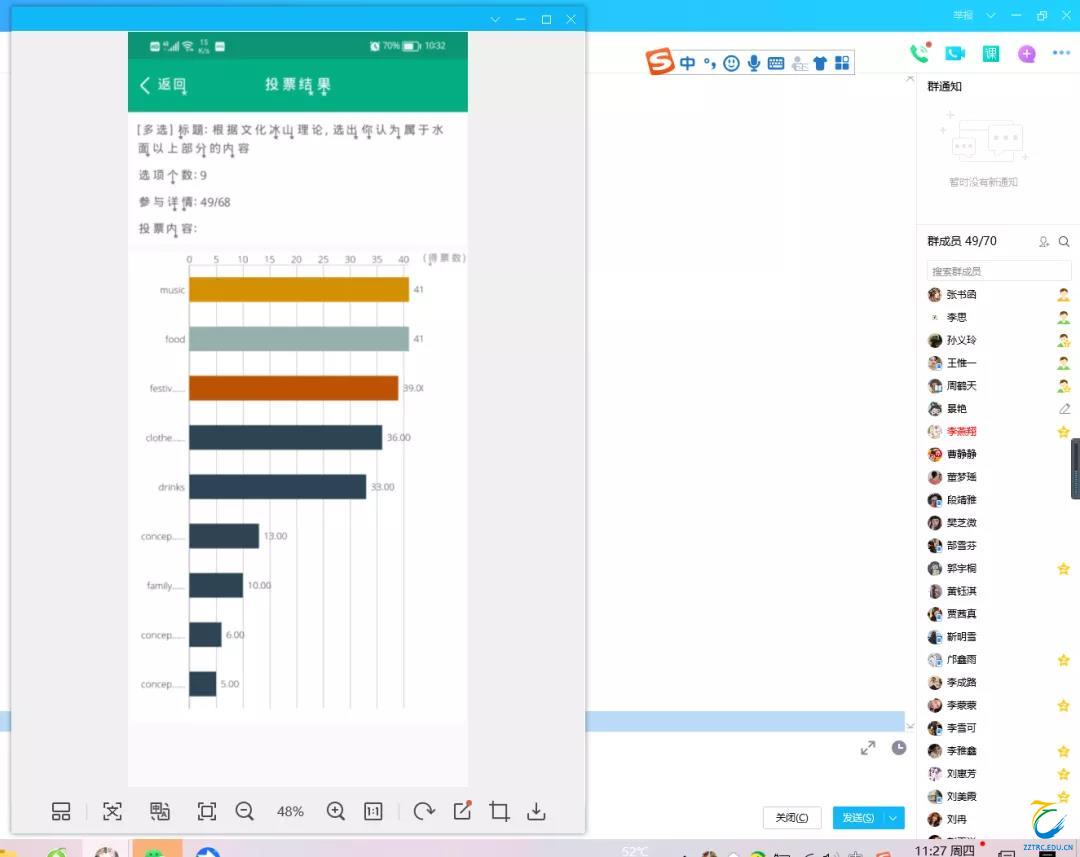Toggle Sogou Chinese/English input mode
This screenshot has width=1080, height=857.
[688, 63]
